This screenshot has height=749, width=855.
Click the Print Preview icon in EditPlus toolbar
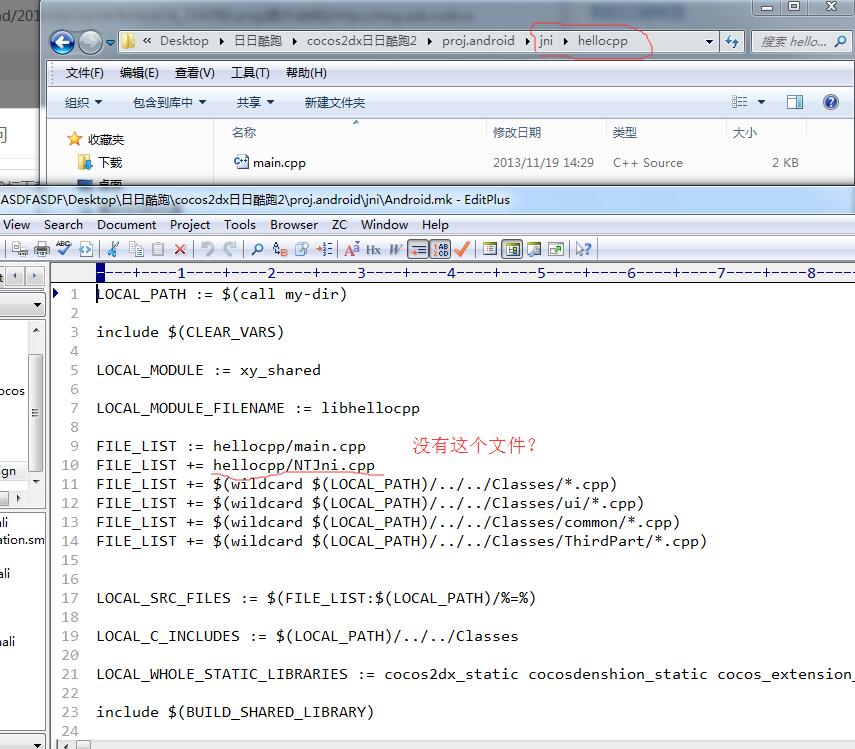20,249
